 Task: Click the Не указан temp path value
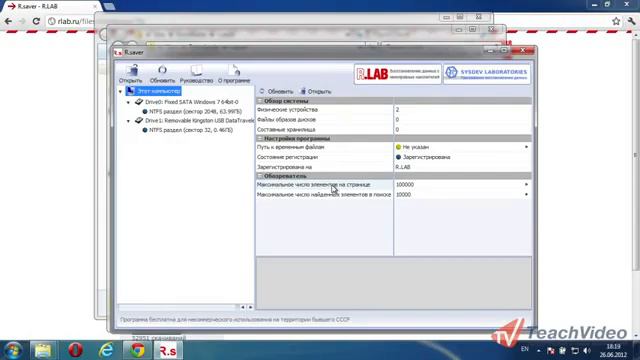pos(416,147)
